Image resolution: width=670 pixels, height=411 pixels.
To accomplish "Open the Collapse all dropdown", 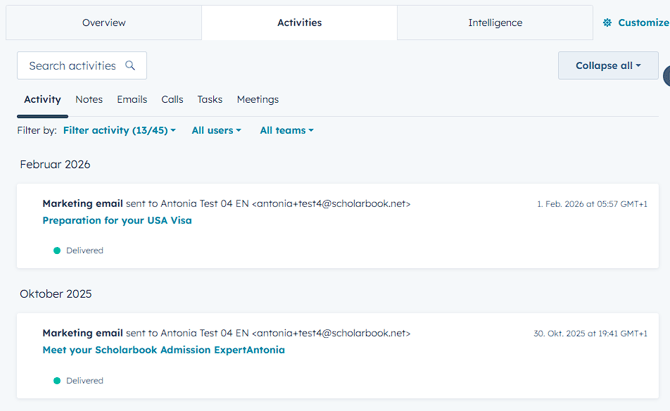I will point(608,65).
